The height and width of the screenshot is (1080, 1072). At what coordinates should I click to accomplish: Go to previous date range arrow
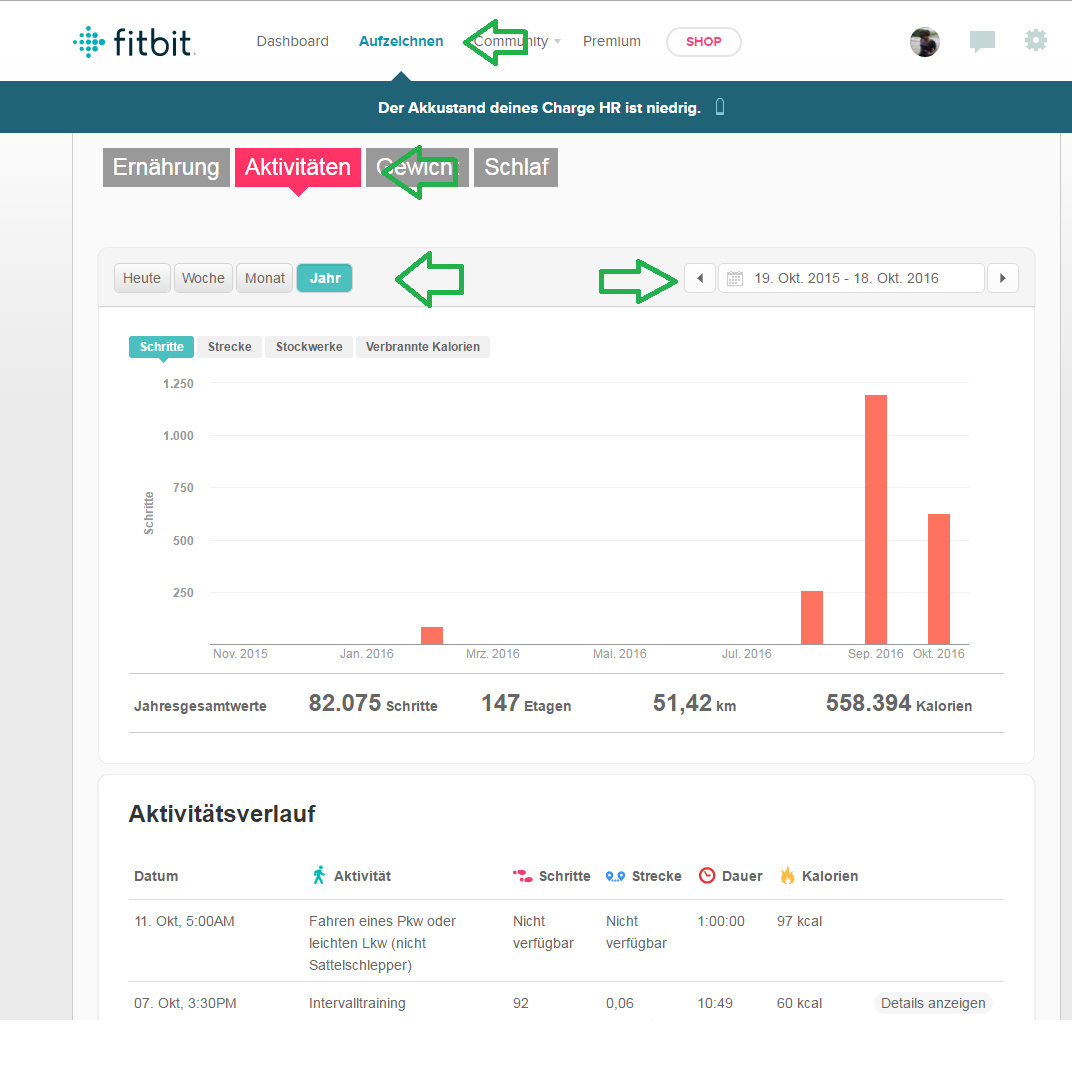pos(700,278)
